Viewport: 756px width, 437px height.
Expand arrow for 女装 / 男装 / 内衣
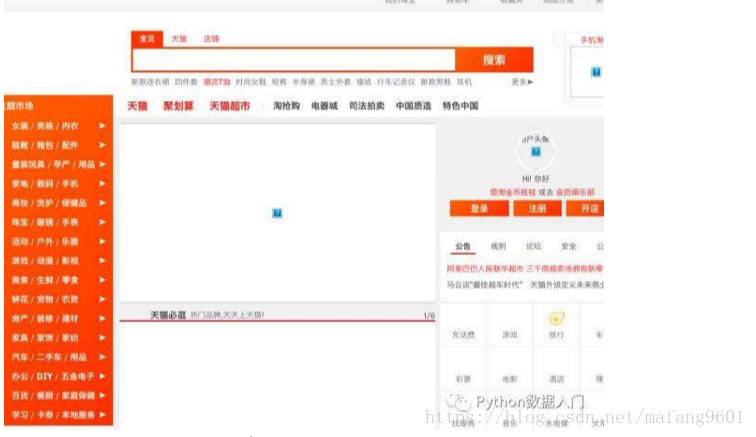pos(102,126)
